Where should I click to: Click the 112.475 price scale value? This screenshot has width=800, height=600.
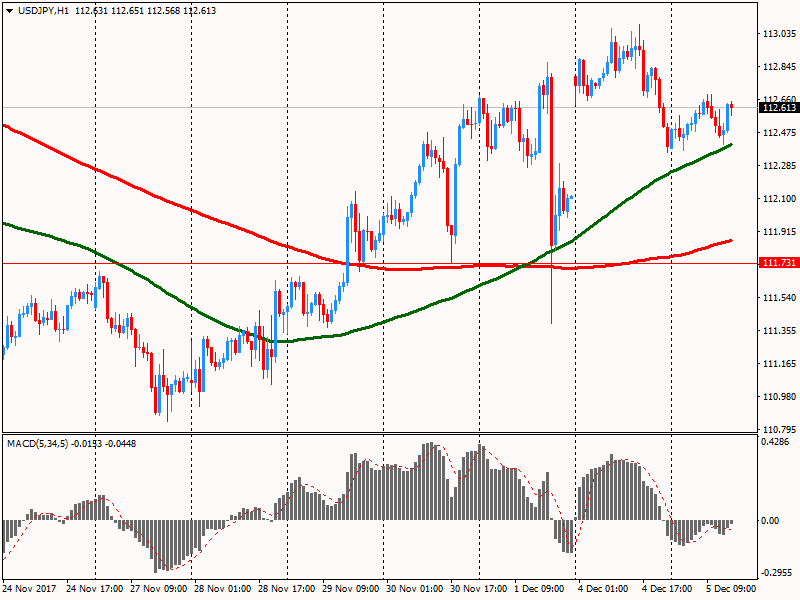779,133
